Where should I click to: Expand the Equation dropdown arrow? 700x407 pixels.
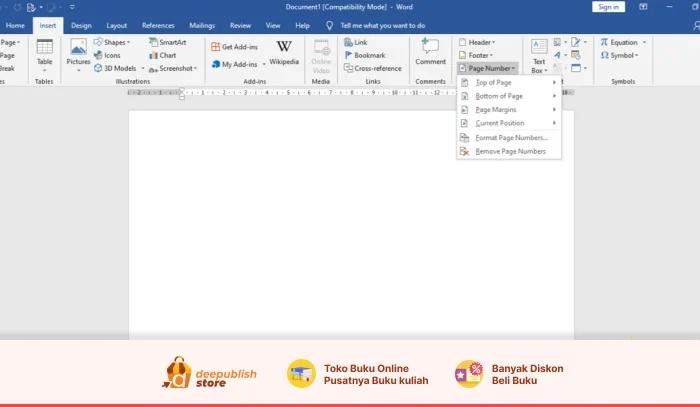644,42
